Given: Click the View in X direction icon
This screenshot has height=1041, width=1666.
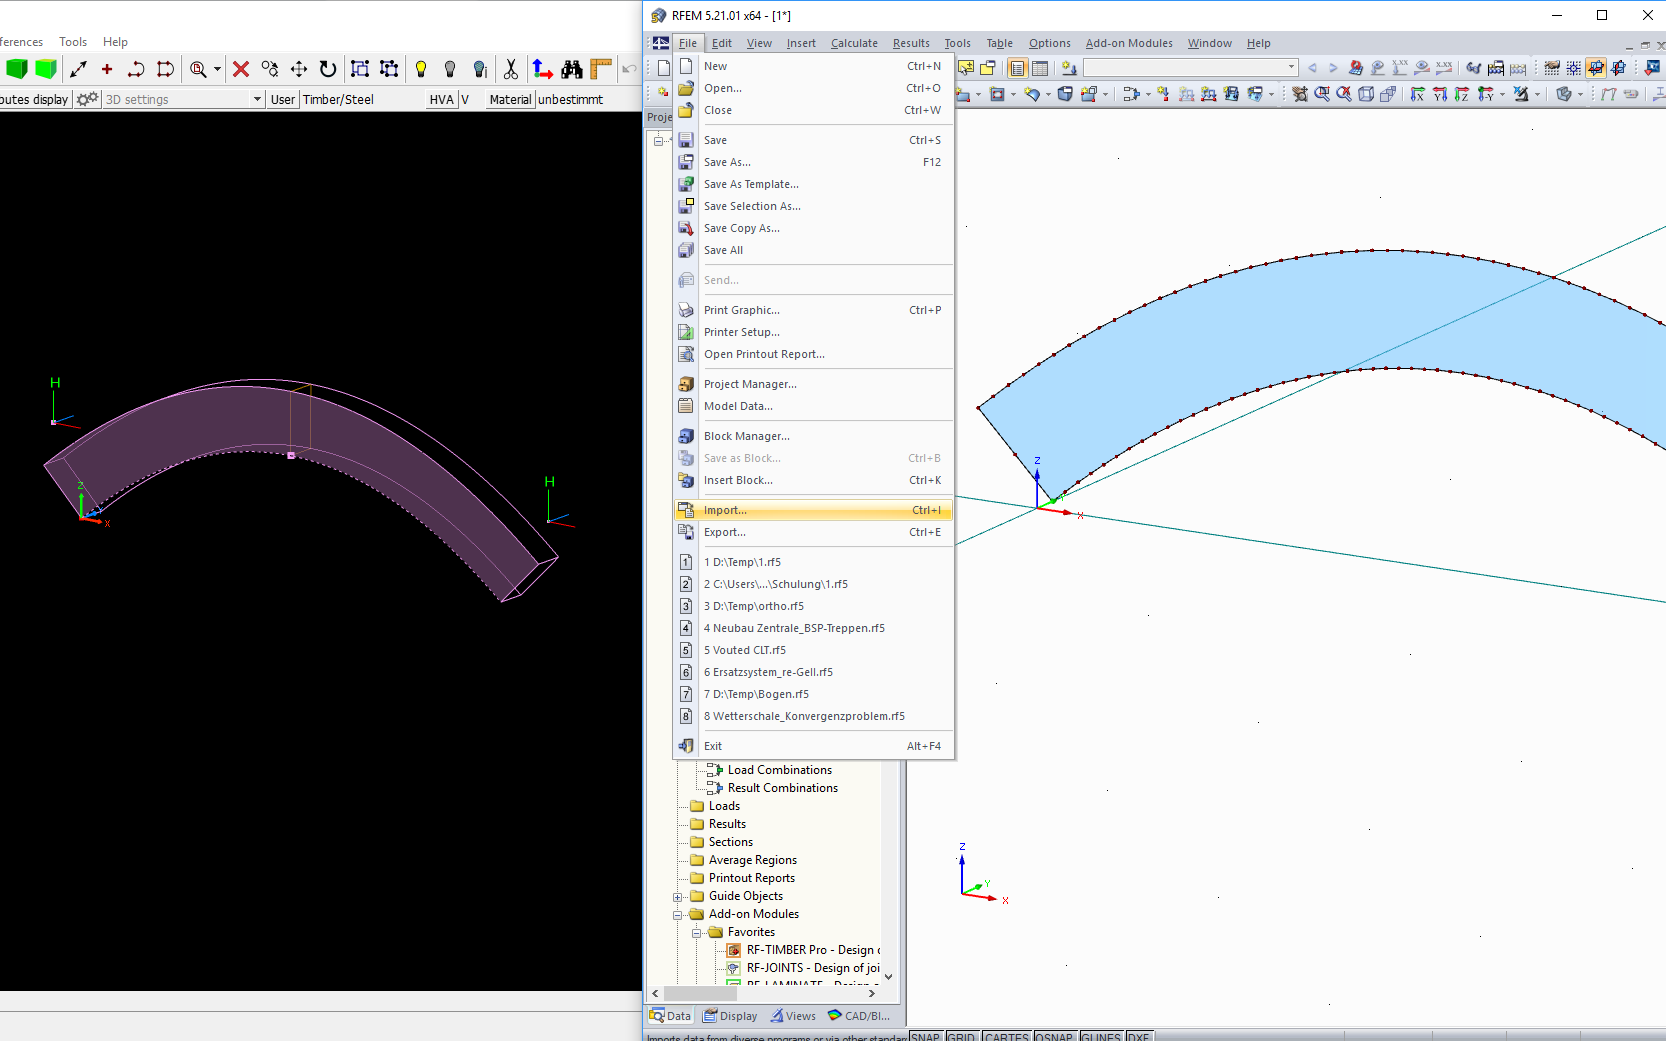Looking at the screenshot, I should 1418,94.
